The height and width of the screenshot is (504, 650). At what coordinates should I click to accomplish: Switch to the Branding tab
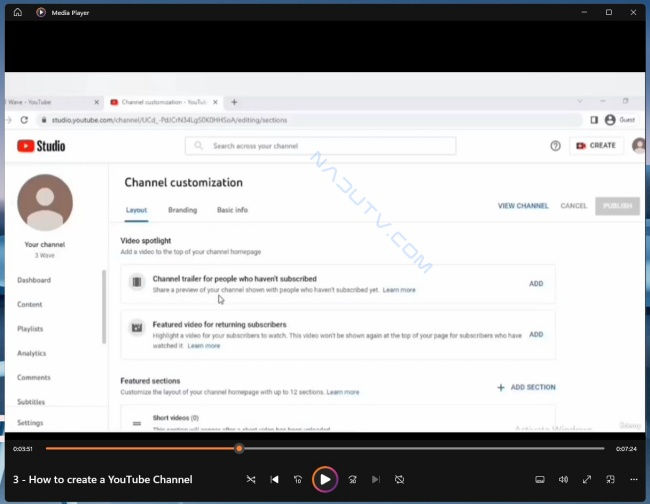click(x=182, y=210)
